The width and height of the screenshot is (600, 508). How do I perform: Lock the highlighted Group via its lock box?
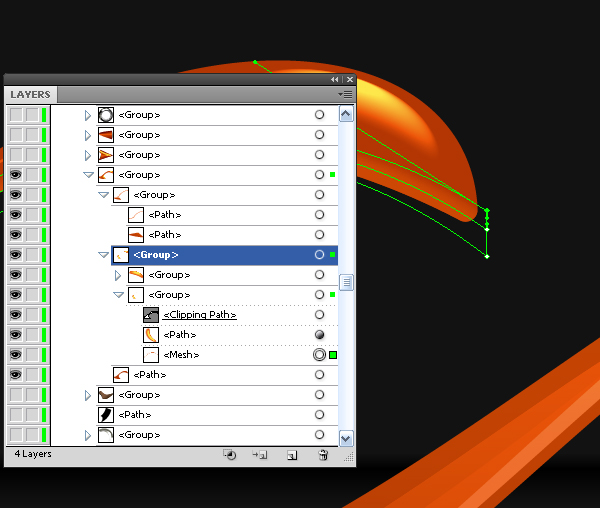click(32, 255)
